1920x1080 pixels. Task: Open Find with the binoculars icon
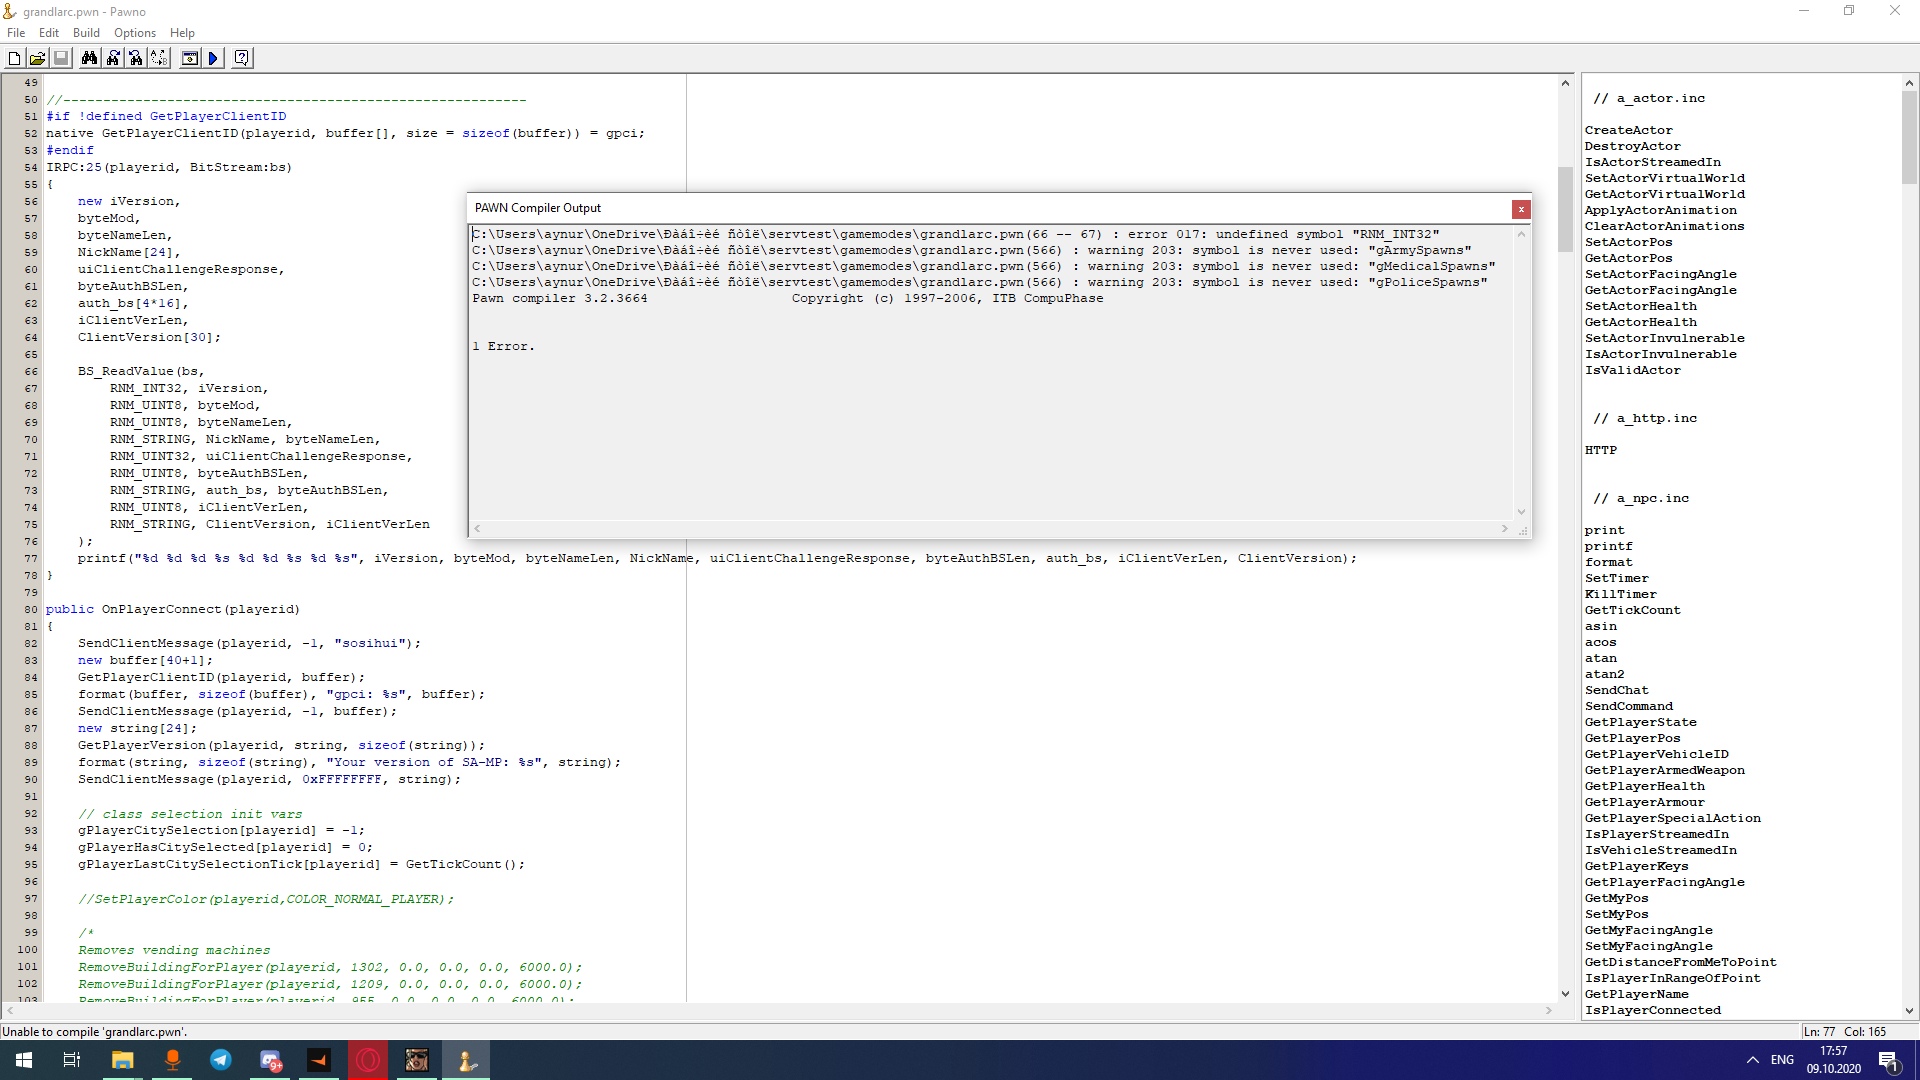pyautogui.click(x=89, y=58)
